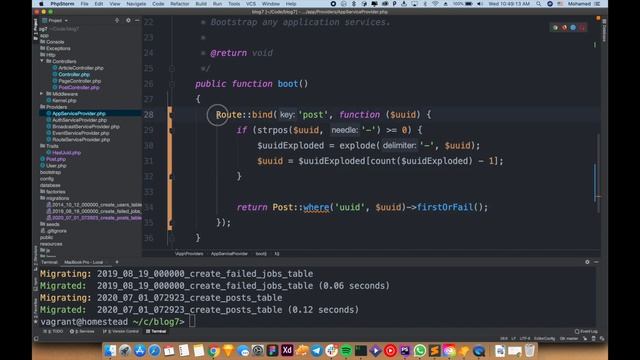Open Figma from the Dock
This screenshot has height=360, width=640.
(x=272, y=350)
